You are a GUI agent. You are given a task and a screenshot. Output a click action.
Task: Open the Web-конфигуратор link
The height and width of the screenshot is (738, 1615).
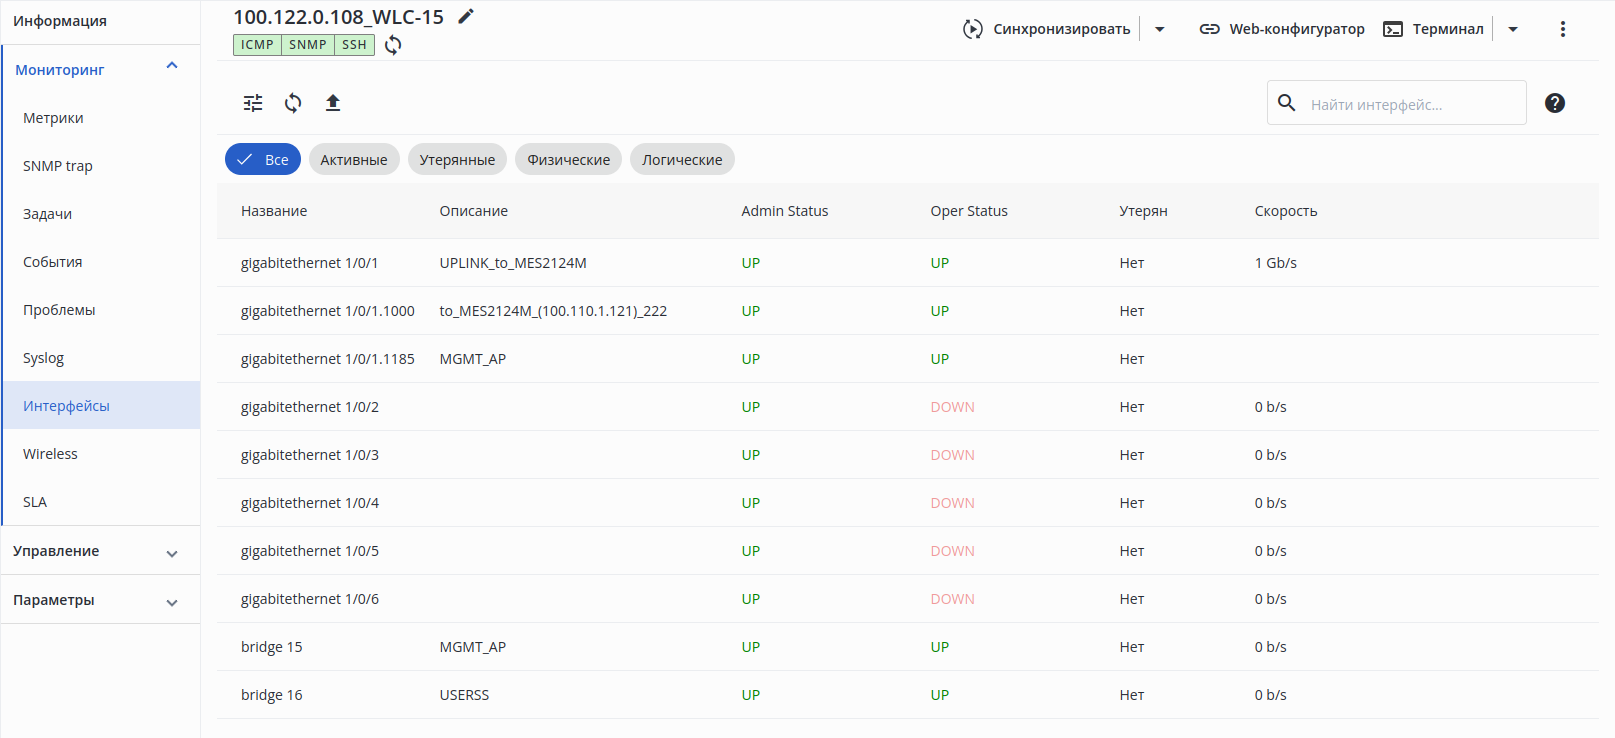pos(1282,29)
